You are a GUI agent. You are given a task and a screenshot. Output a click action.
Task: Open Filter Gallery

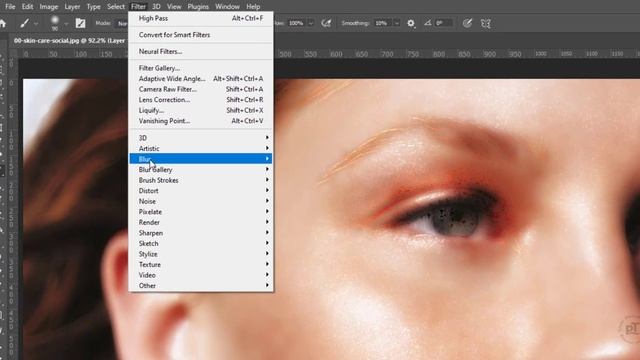tap(201, 68)
